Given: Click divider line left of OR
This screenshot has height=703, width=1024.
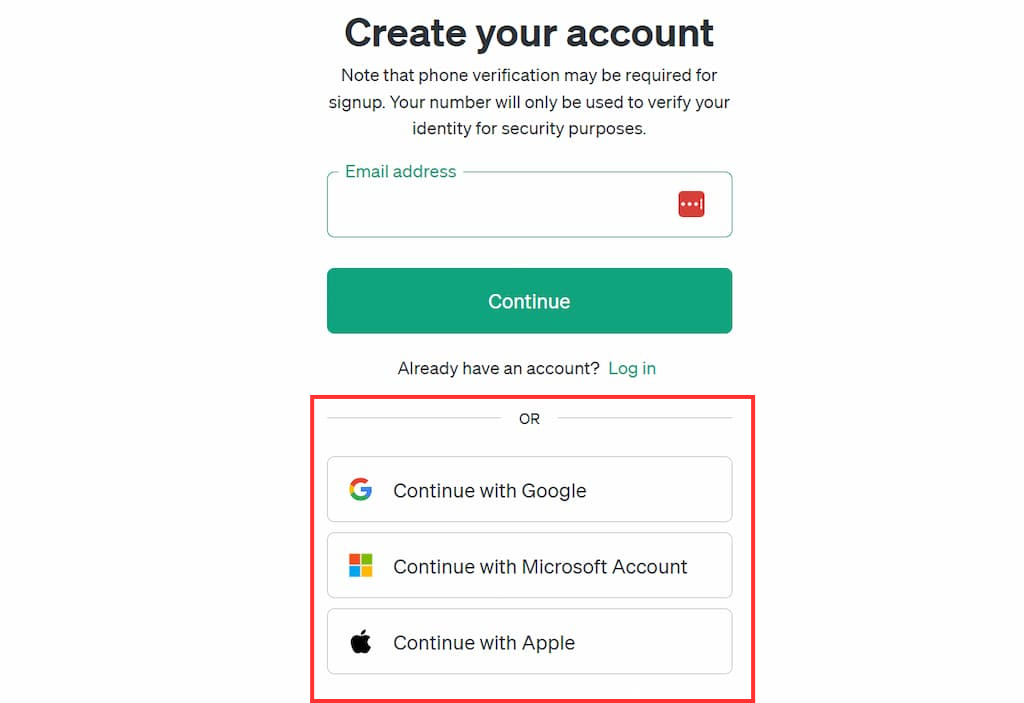Looking at the screenshot, I should (414, 418).
